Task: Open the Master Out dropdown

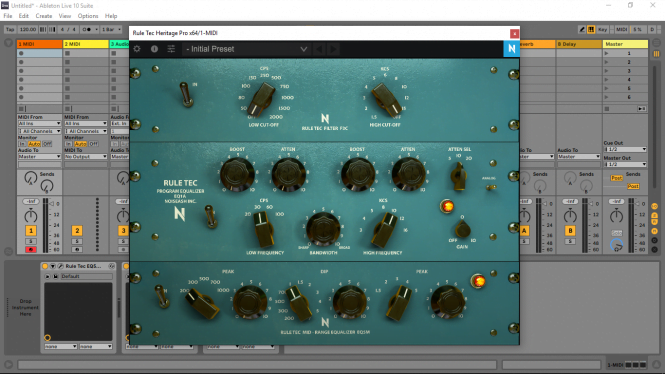Action: 625,164
